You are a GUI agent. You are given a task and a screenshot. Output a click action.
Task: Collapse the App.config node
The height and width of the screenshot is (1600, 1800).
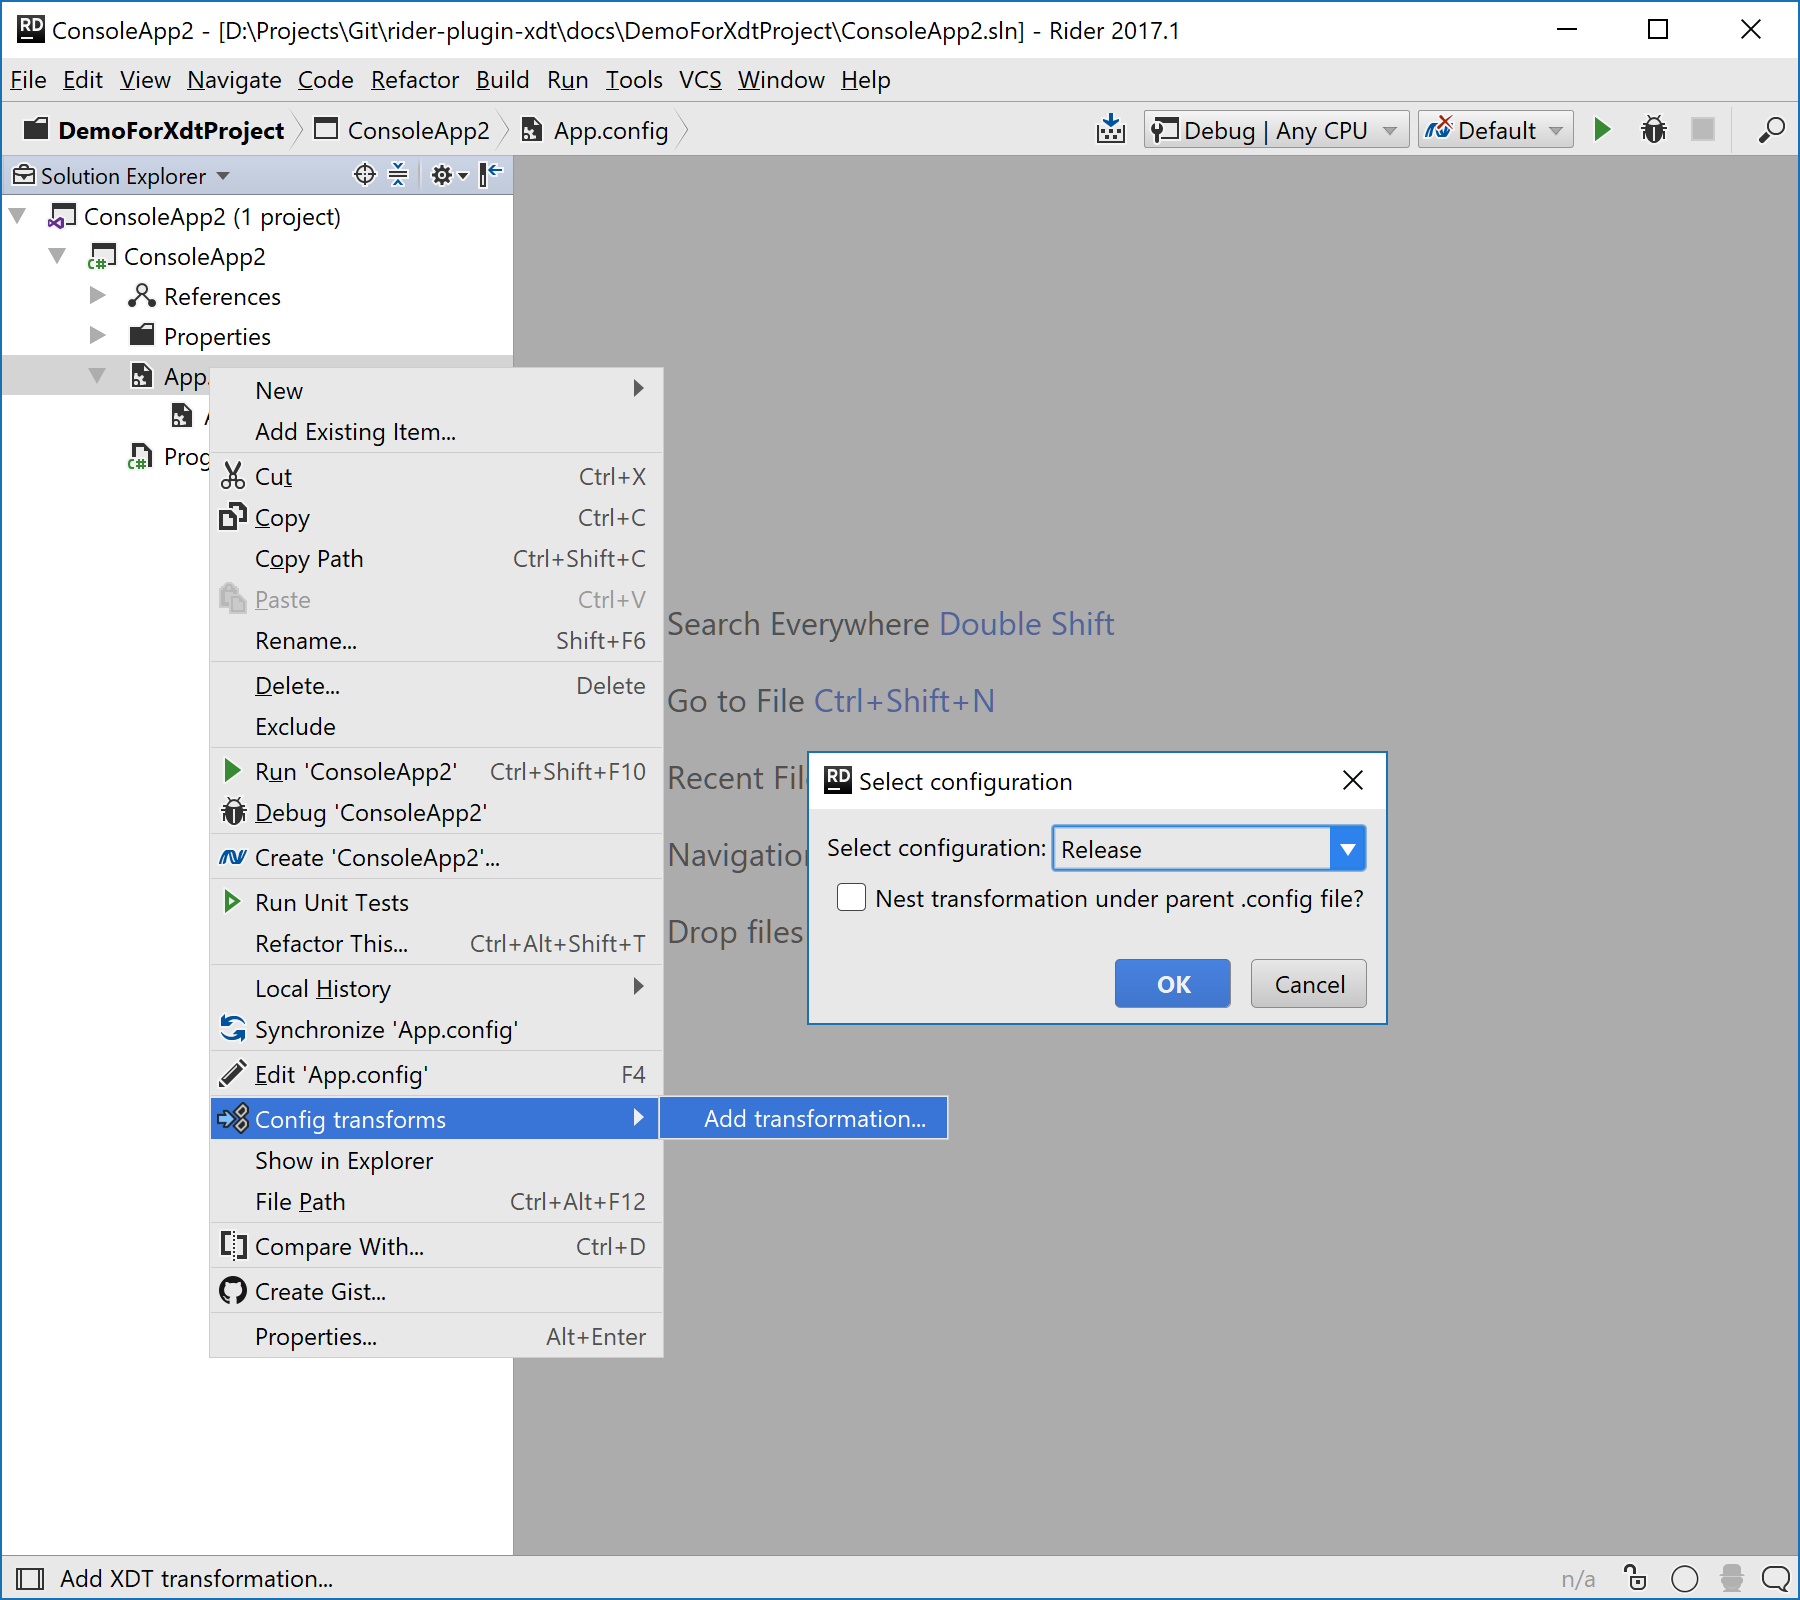point(98,376)
